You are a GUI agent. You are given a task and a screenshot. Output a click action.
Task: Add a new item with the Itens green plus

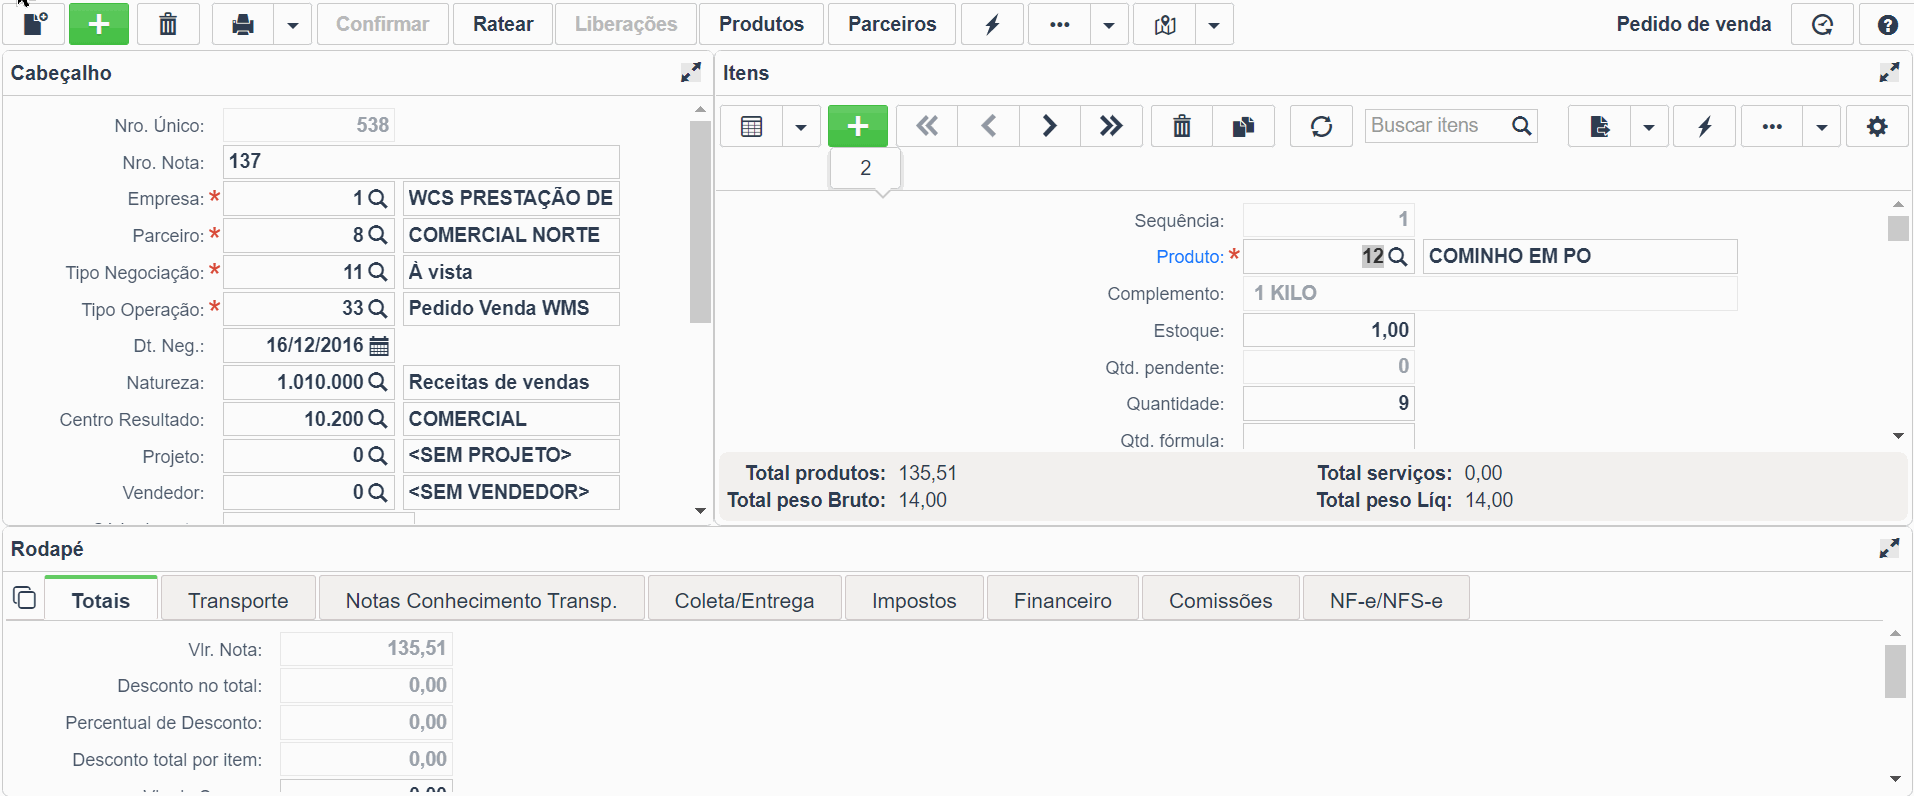(858, 126)
